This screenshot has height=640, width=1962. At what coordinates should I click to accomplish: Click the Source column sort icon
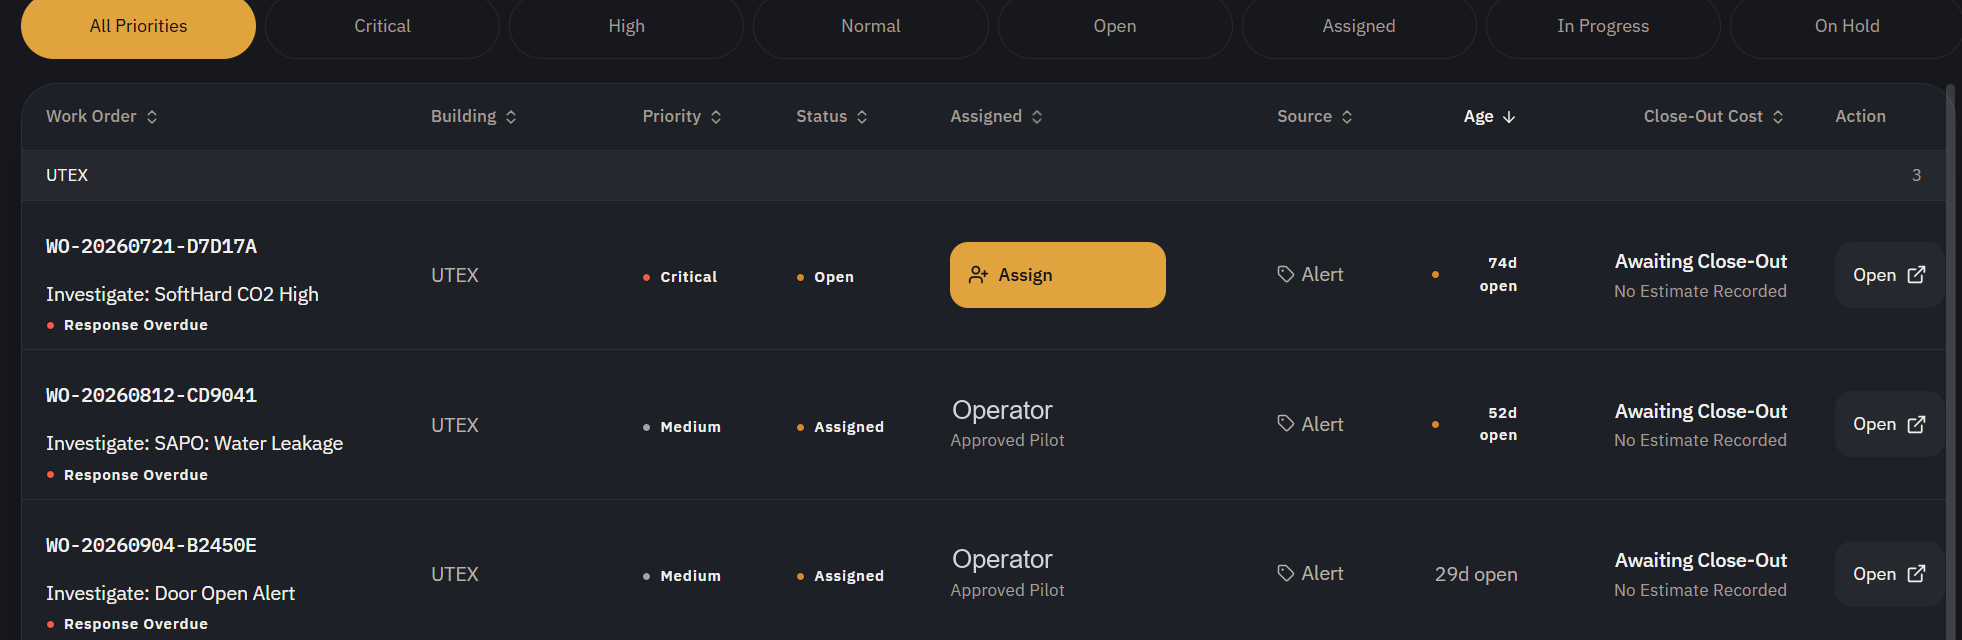click(x=1347, y=117)
